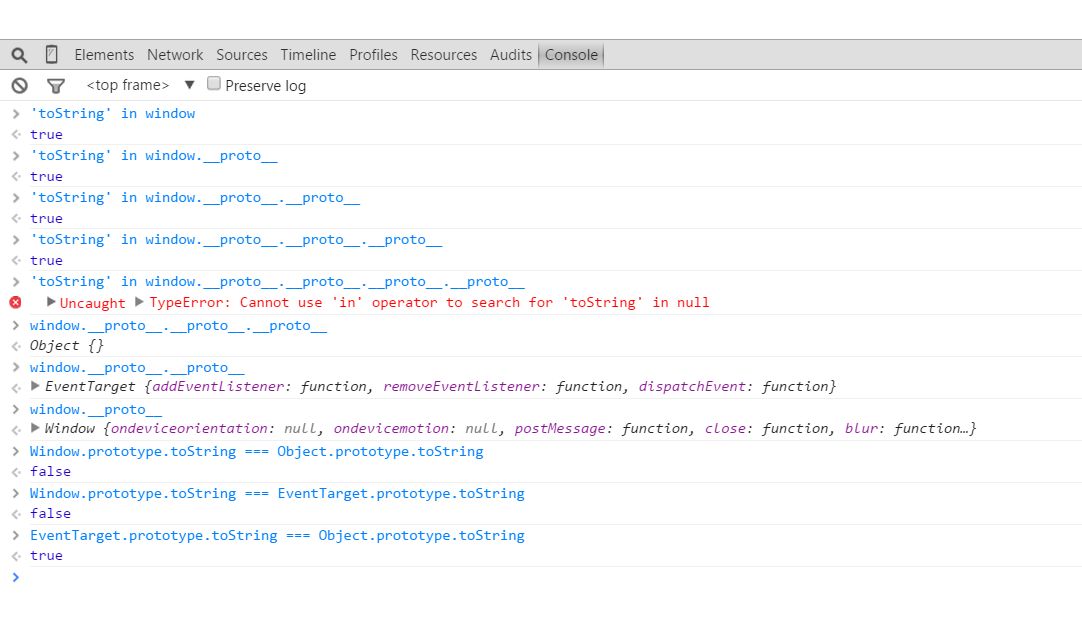Image resolution: width=1082 pixels, height=643 pixels.
Task: Open the Audits tab
Action: (x=511, y=55)
